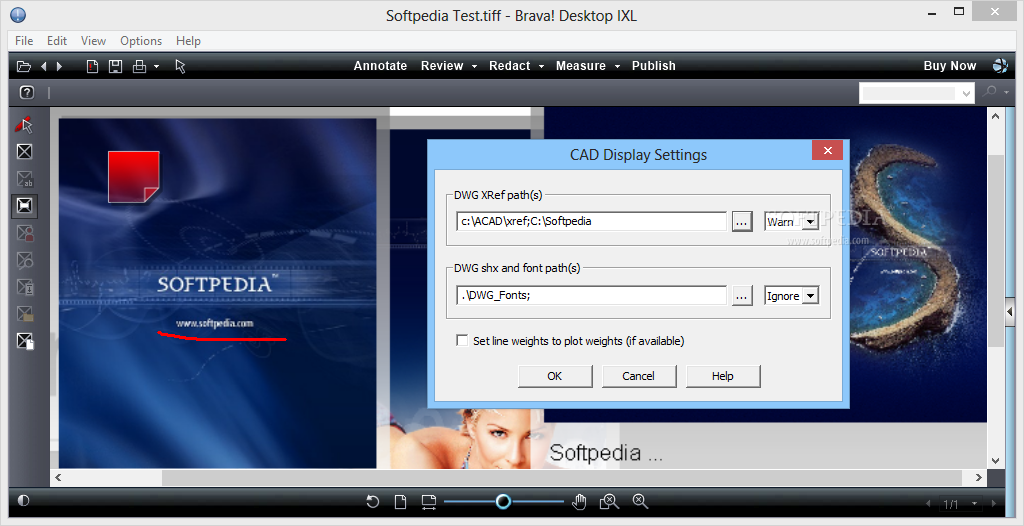Expand the print options arrow
This screenshot has height=526, width=1024.
[x=157, y=67]
